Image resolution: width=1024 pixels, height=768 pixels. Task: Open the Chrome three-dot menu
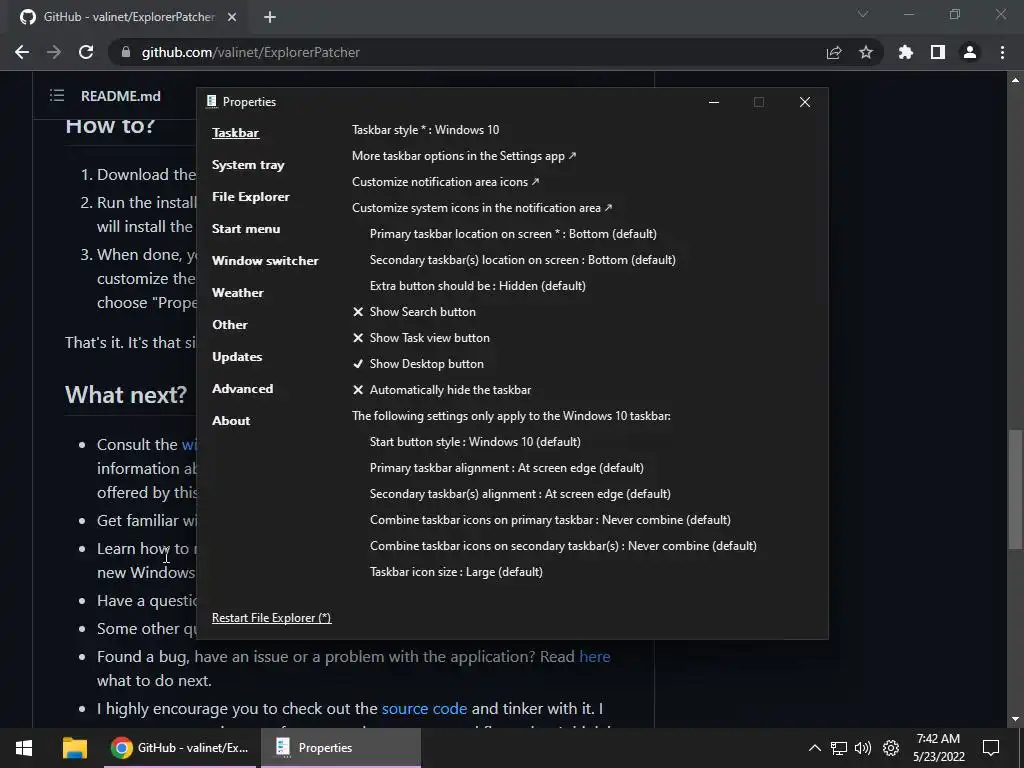(x=1002, y=52)
